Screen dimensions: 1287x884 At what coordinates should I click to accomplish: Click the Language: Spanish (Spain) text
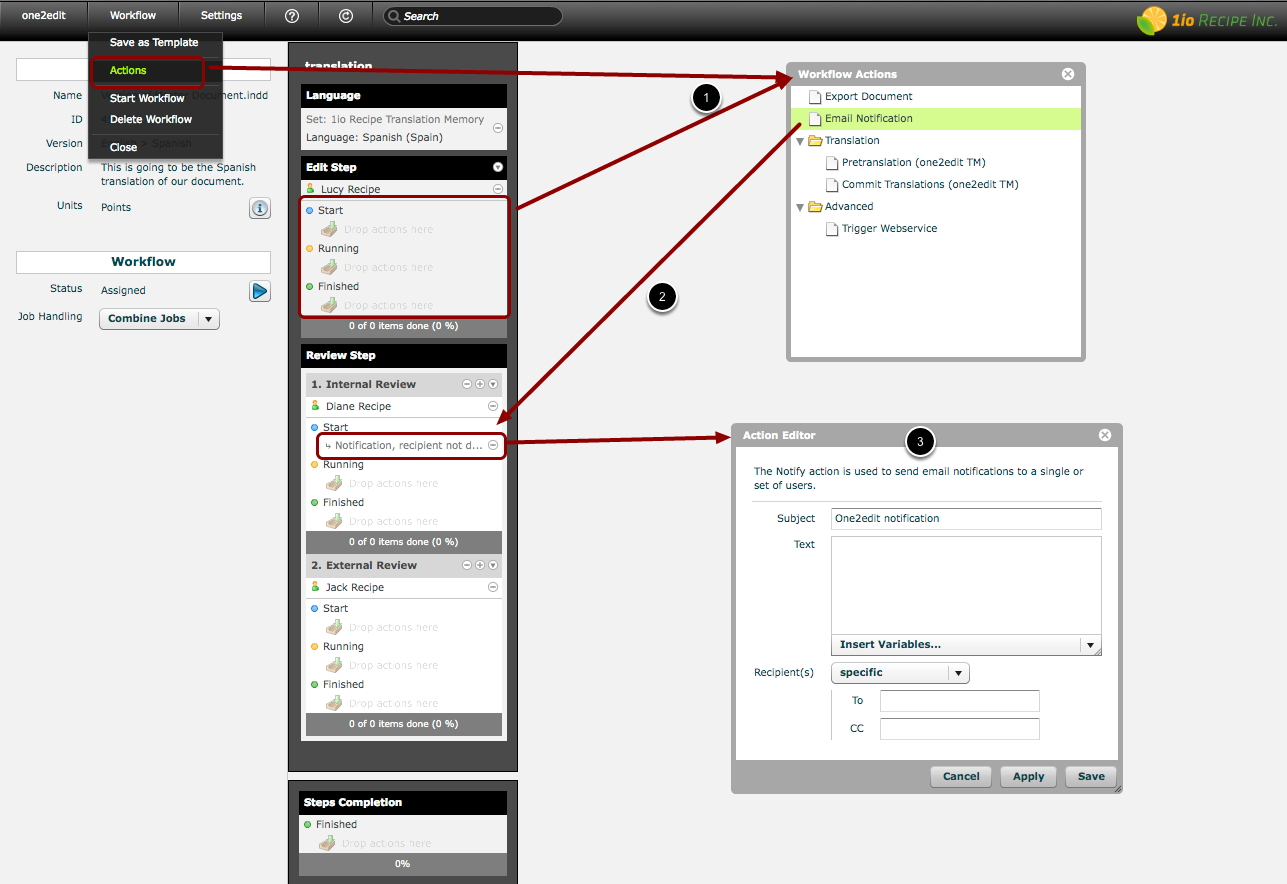click(374, 138)
